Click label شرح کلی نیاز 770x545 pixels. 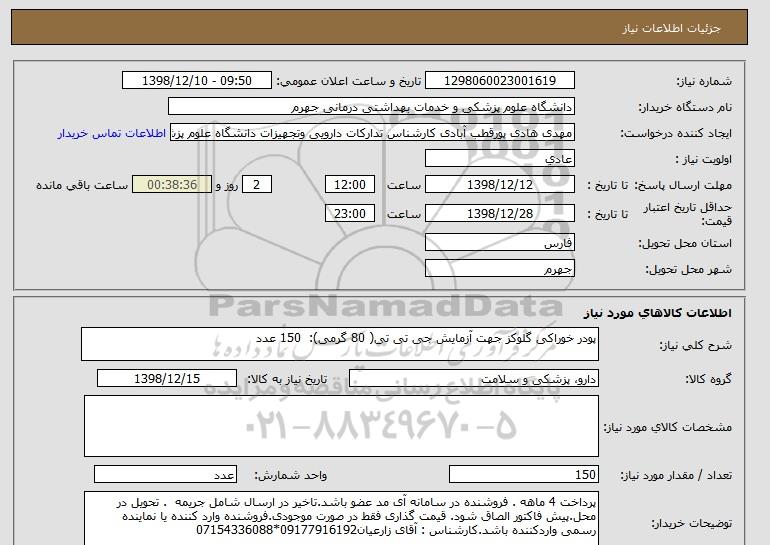tap(695, 345)
